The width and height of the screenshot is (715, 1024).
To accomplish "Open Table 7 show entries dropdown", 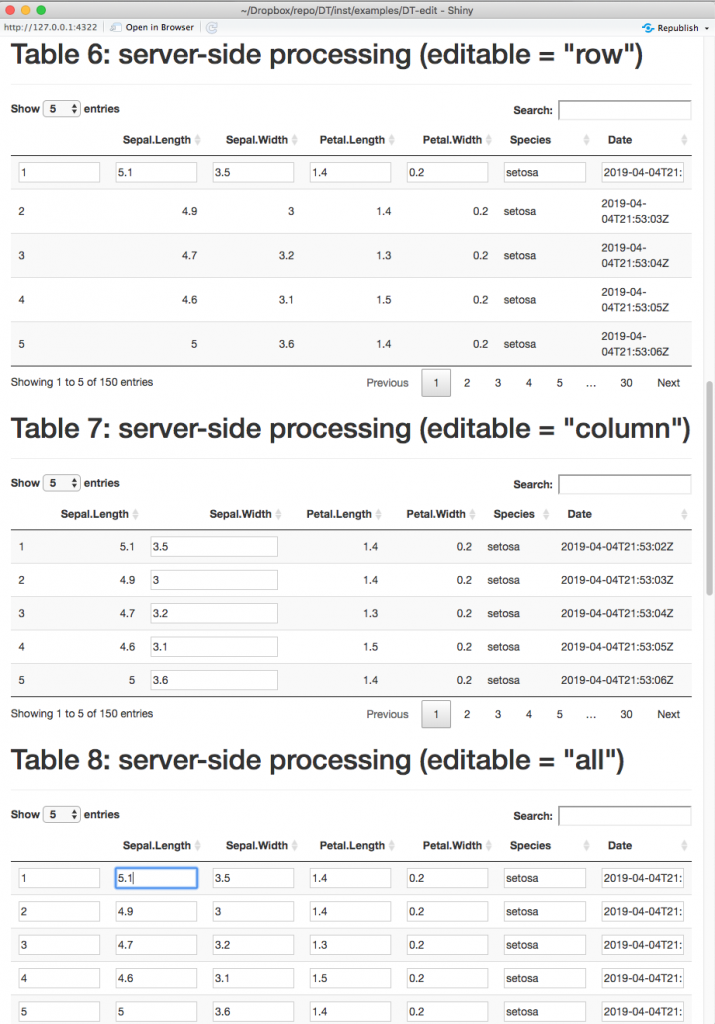I will pyautogui.click(x=61, y=483).
